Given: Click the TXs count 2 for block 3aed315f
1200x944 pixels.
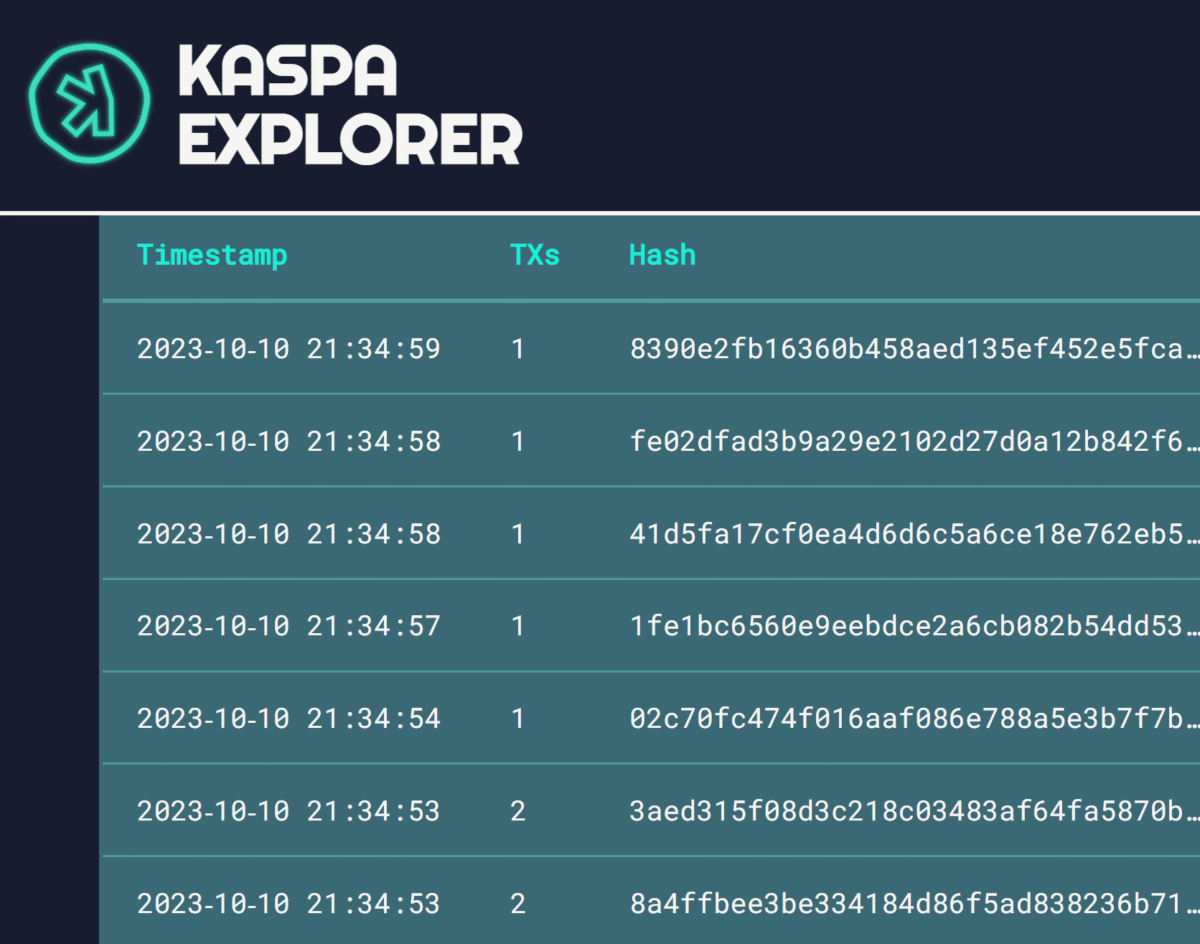Looking at the screenshot, I should click(518, 810).
